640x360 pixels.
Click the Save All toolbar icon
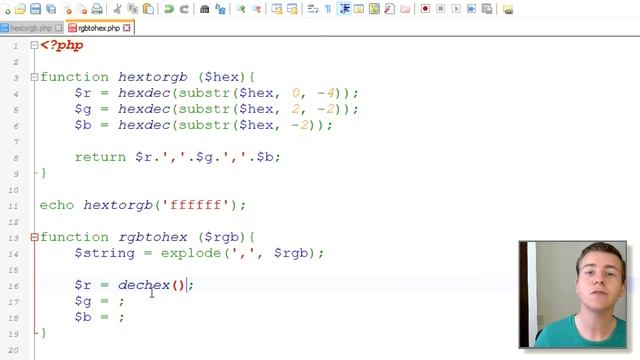pyautogui.click(x=51, y=9)
